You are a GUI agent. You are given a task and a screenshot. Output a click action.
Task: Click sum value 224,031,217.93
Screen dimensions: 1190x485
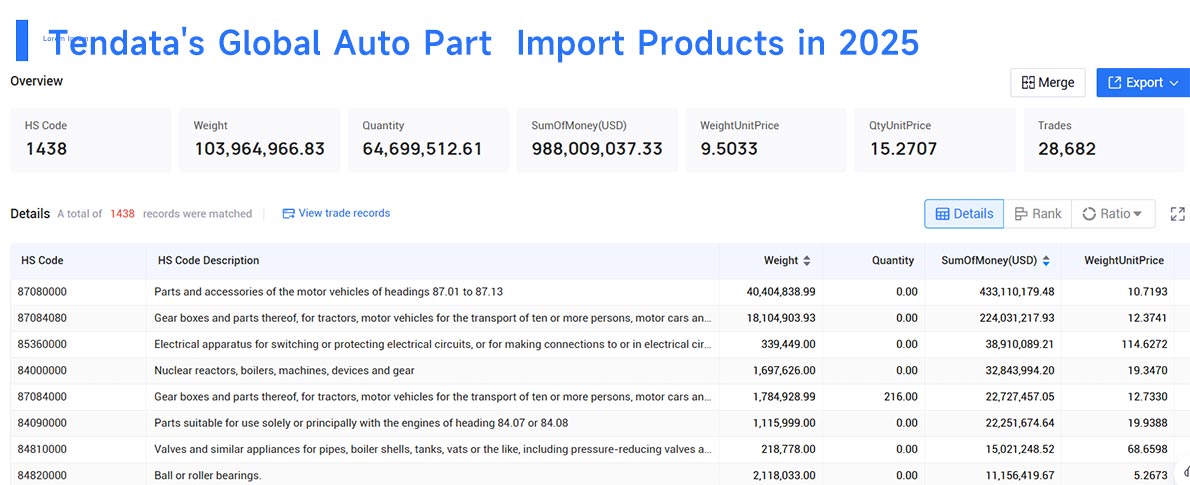coord(1016,318)
